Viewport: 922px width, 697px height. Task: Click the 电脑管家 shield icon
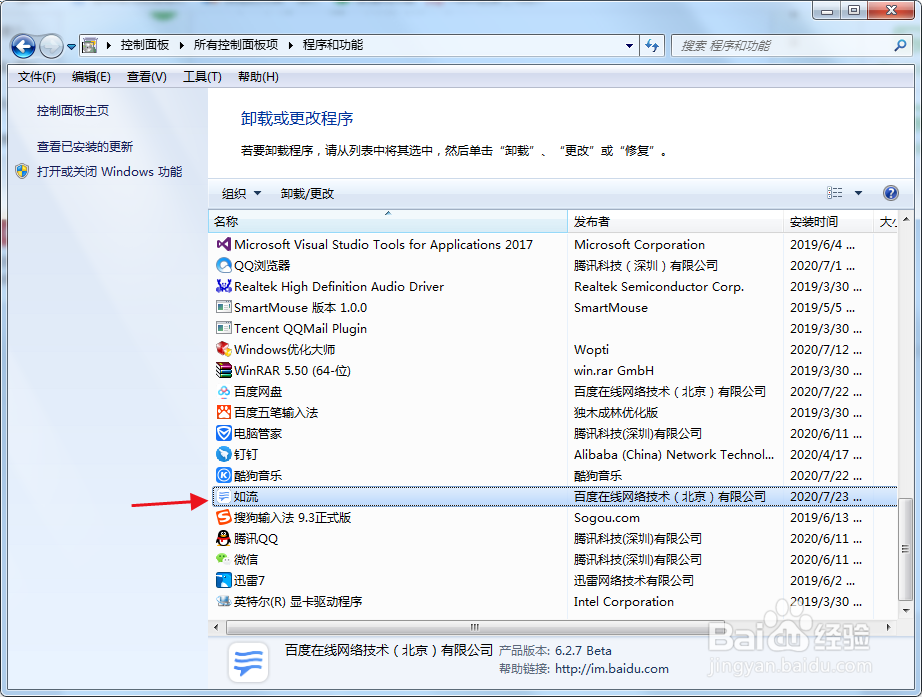(223, 433)
